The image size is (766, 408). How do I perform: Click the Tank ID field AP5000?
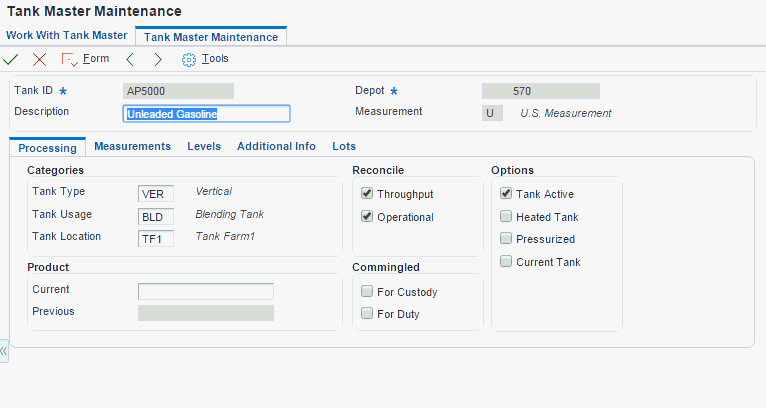[x=178, y=91]
